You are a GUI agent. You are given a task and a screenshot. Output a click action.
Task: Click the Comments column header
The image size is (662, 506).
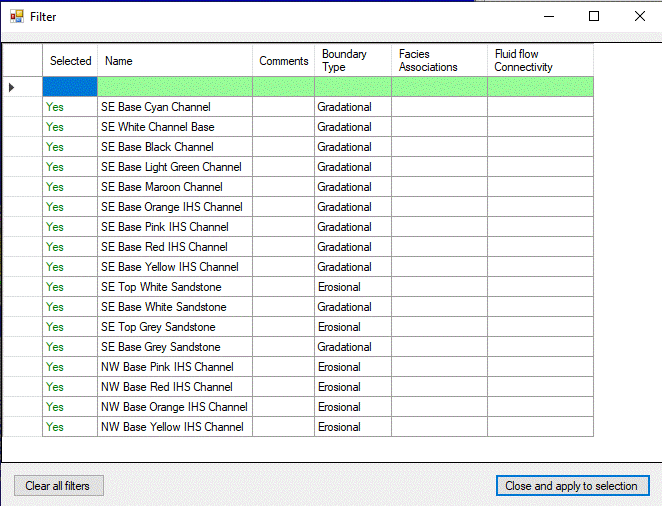(283, 61)
